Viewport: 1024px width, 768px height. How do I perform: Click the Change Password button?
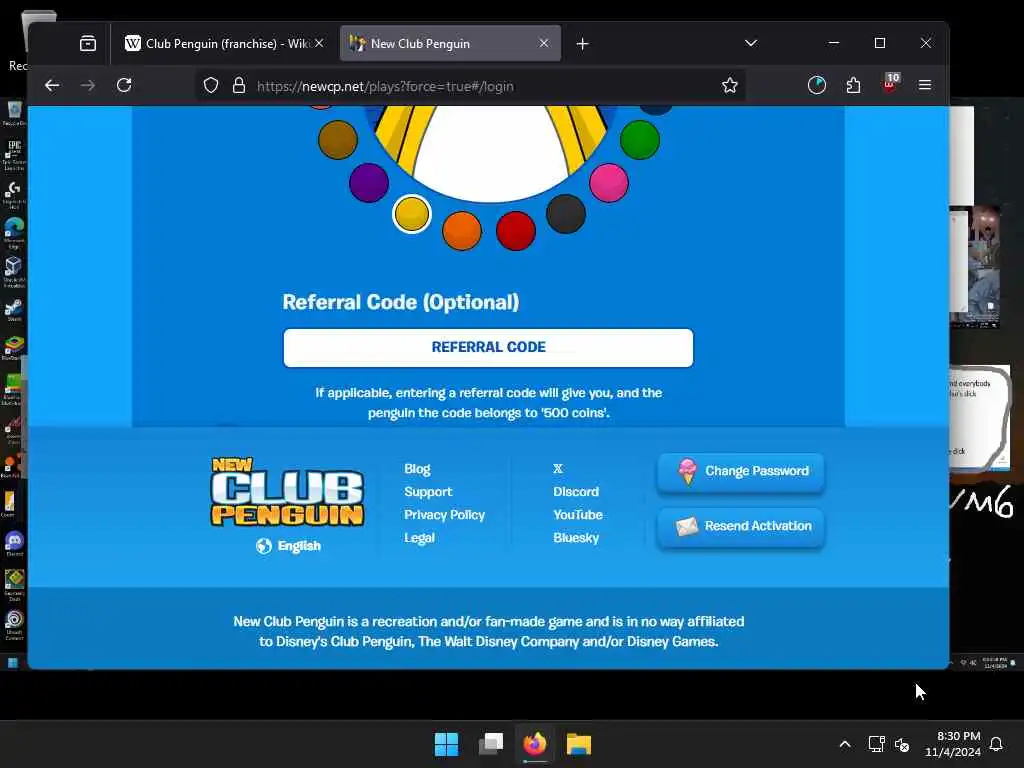click(x=741, y=472)
